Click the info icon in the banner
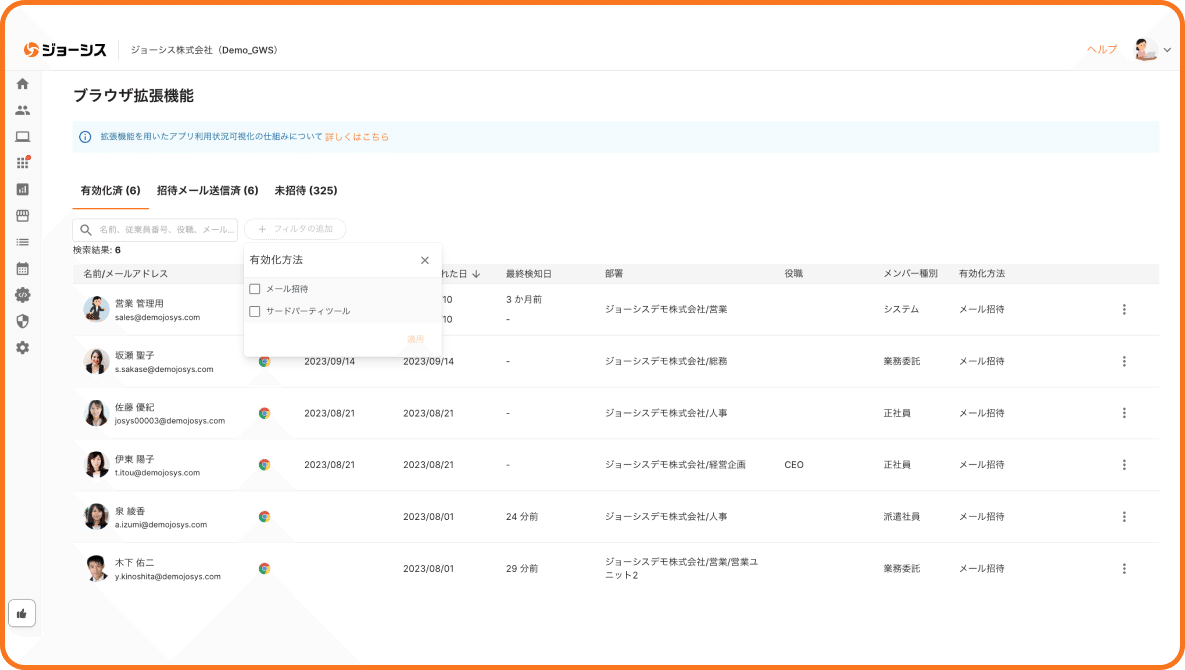Viewport: 1185px width, 670px height. point(85,137)
